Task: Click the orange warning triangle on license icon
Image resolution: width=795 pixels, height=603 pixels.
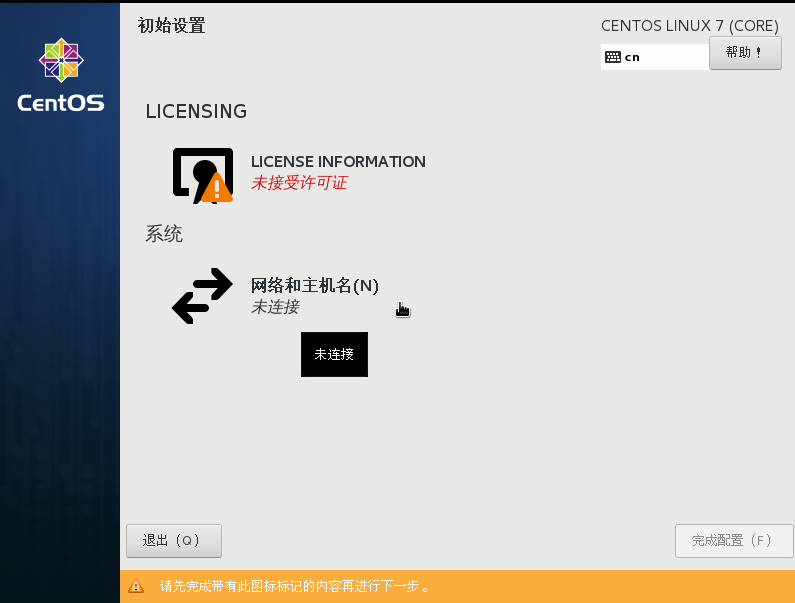Action: [x=216, y=188]
